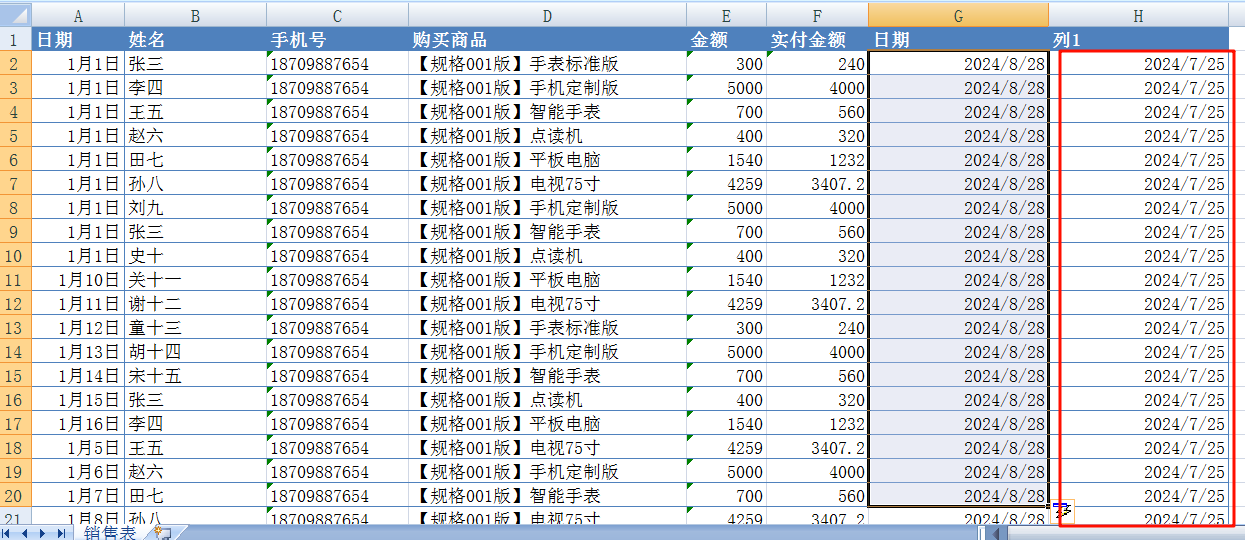Select column F header

pos(817,15)
